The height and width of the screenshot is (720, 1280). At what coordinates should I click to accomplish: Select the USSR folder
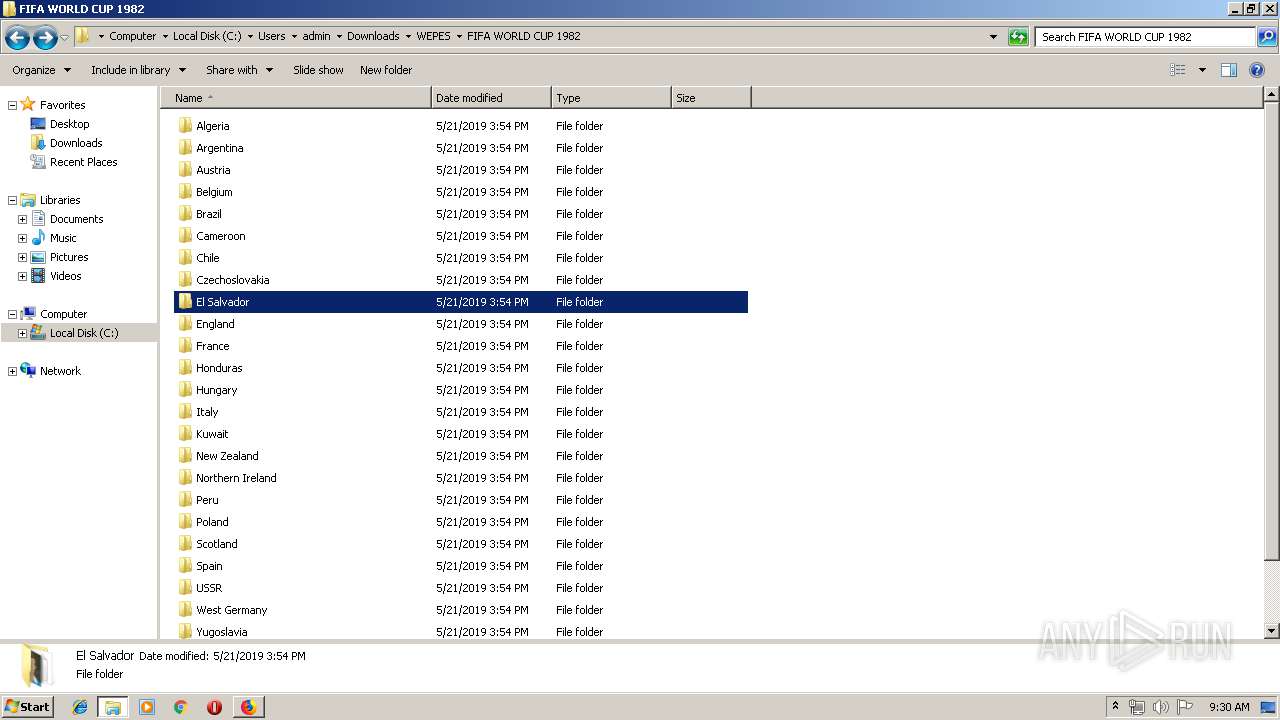point(461,588)
